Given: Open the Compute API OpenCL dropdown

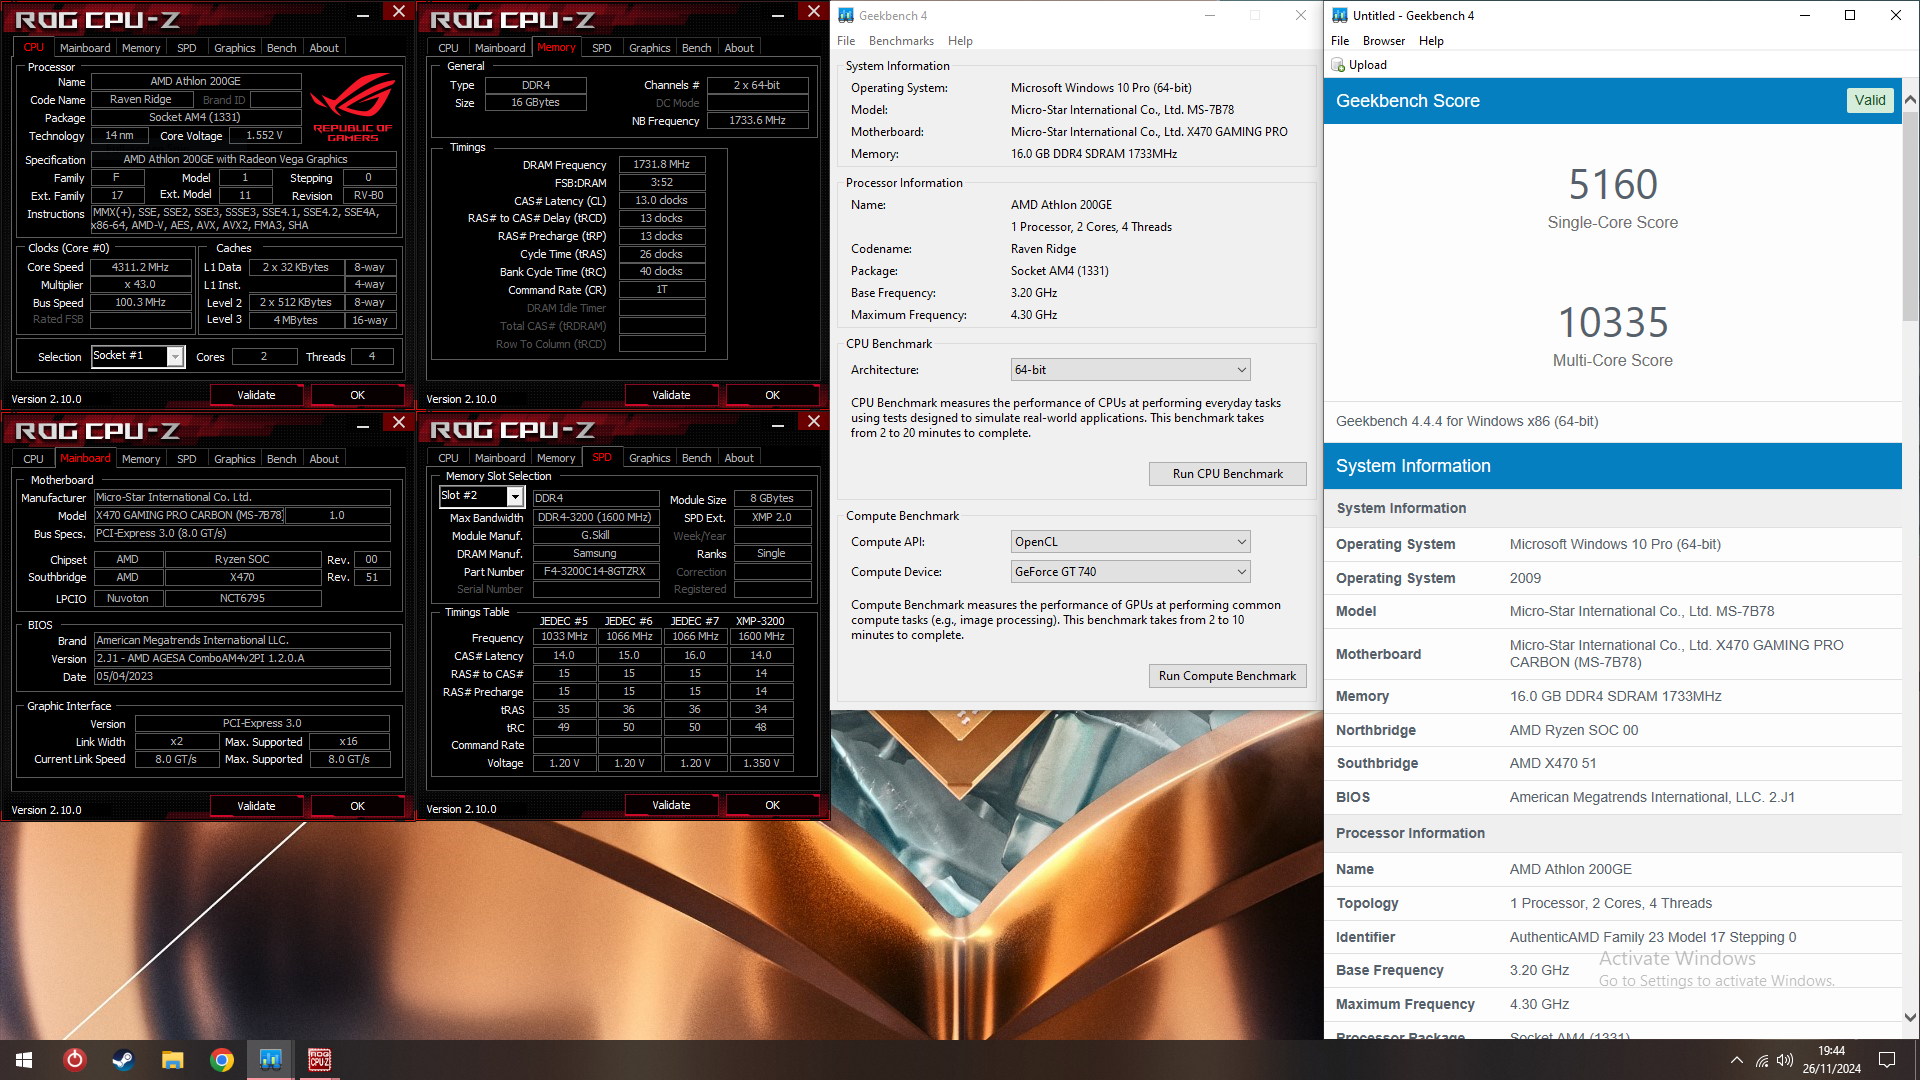Looking at the screenshot, I should (1131, 542).
